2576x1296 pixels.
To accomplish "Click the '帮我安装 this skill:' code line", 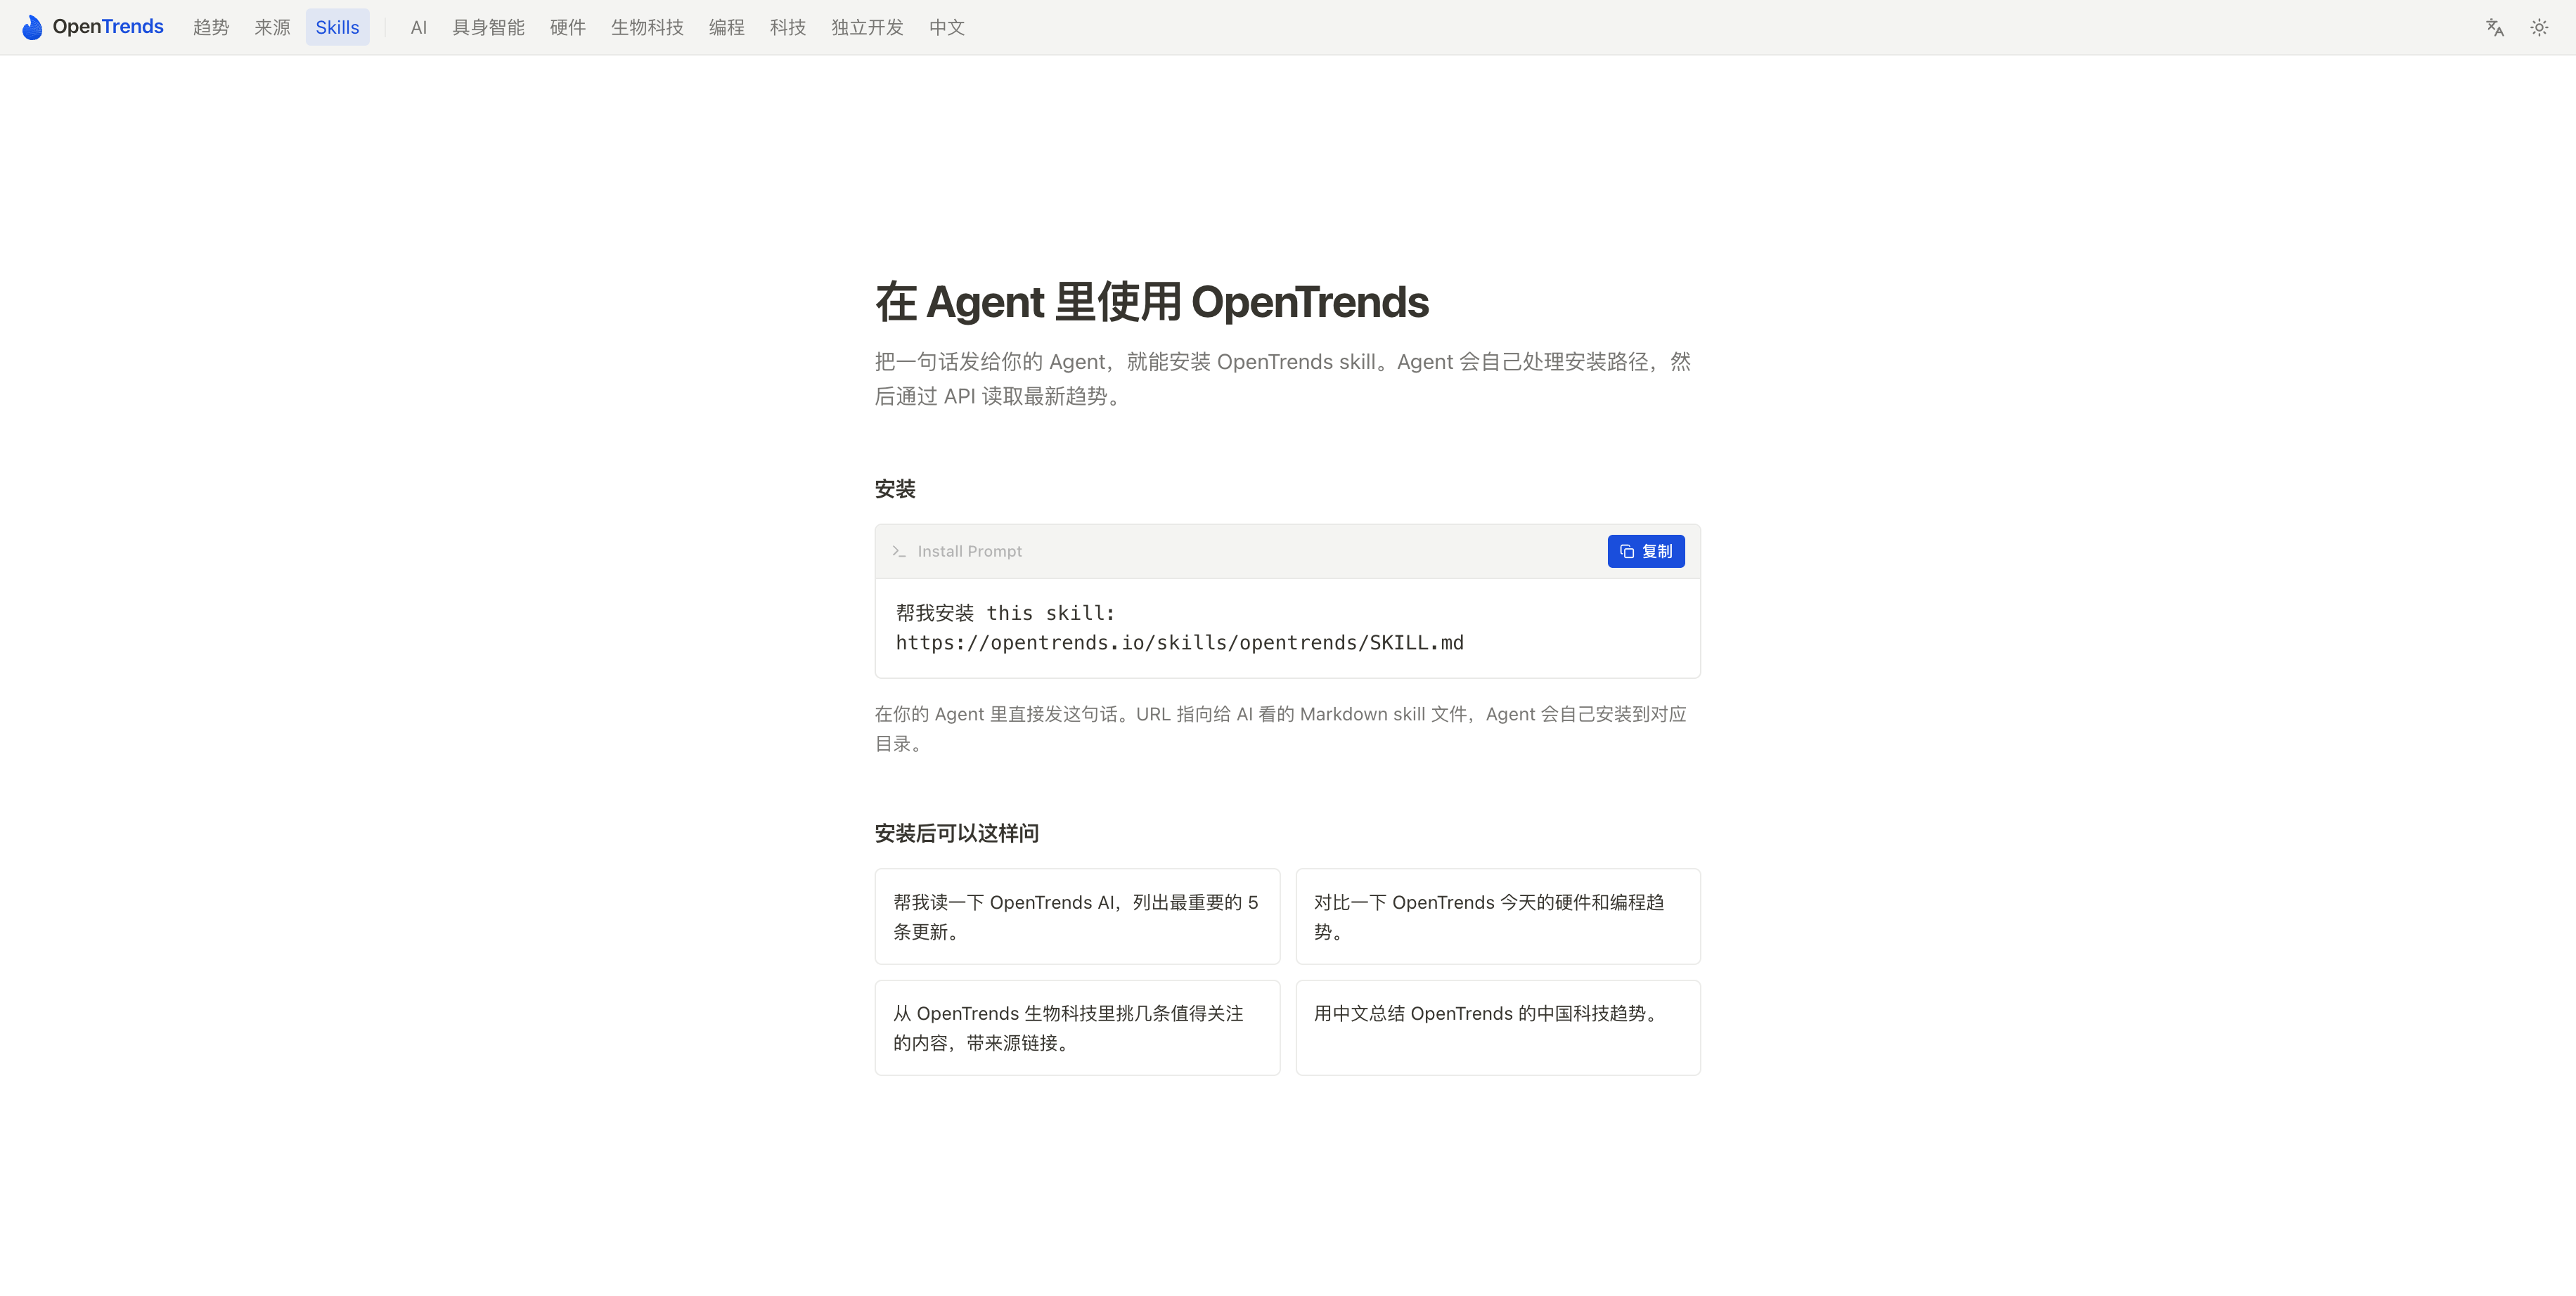I will pyautogui.click(x=1005, y=613).
